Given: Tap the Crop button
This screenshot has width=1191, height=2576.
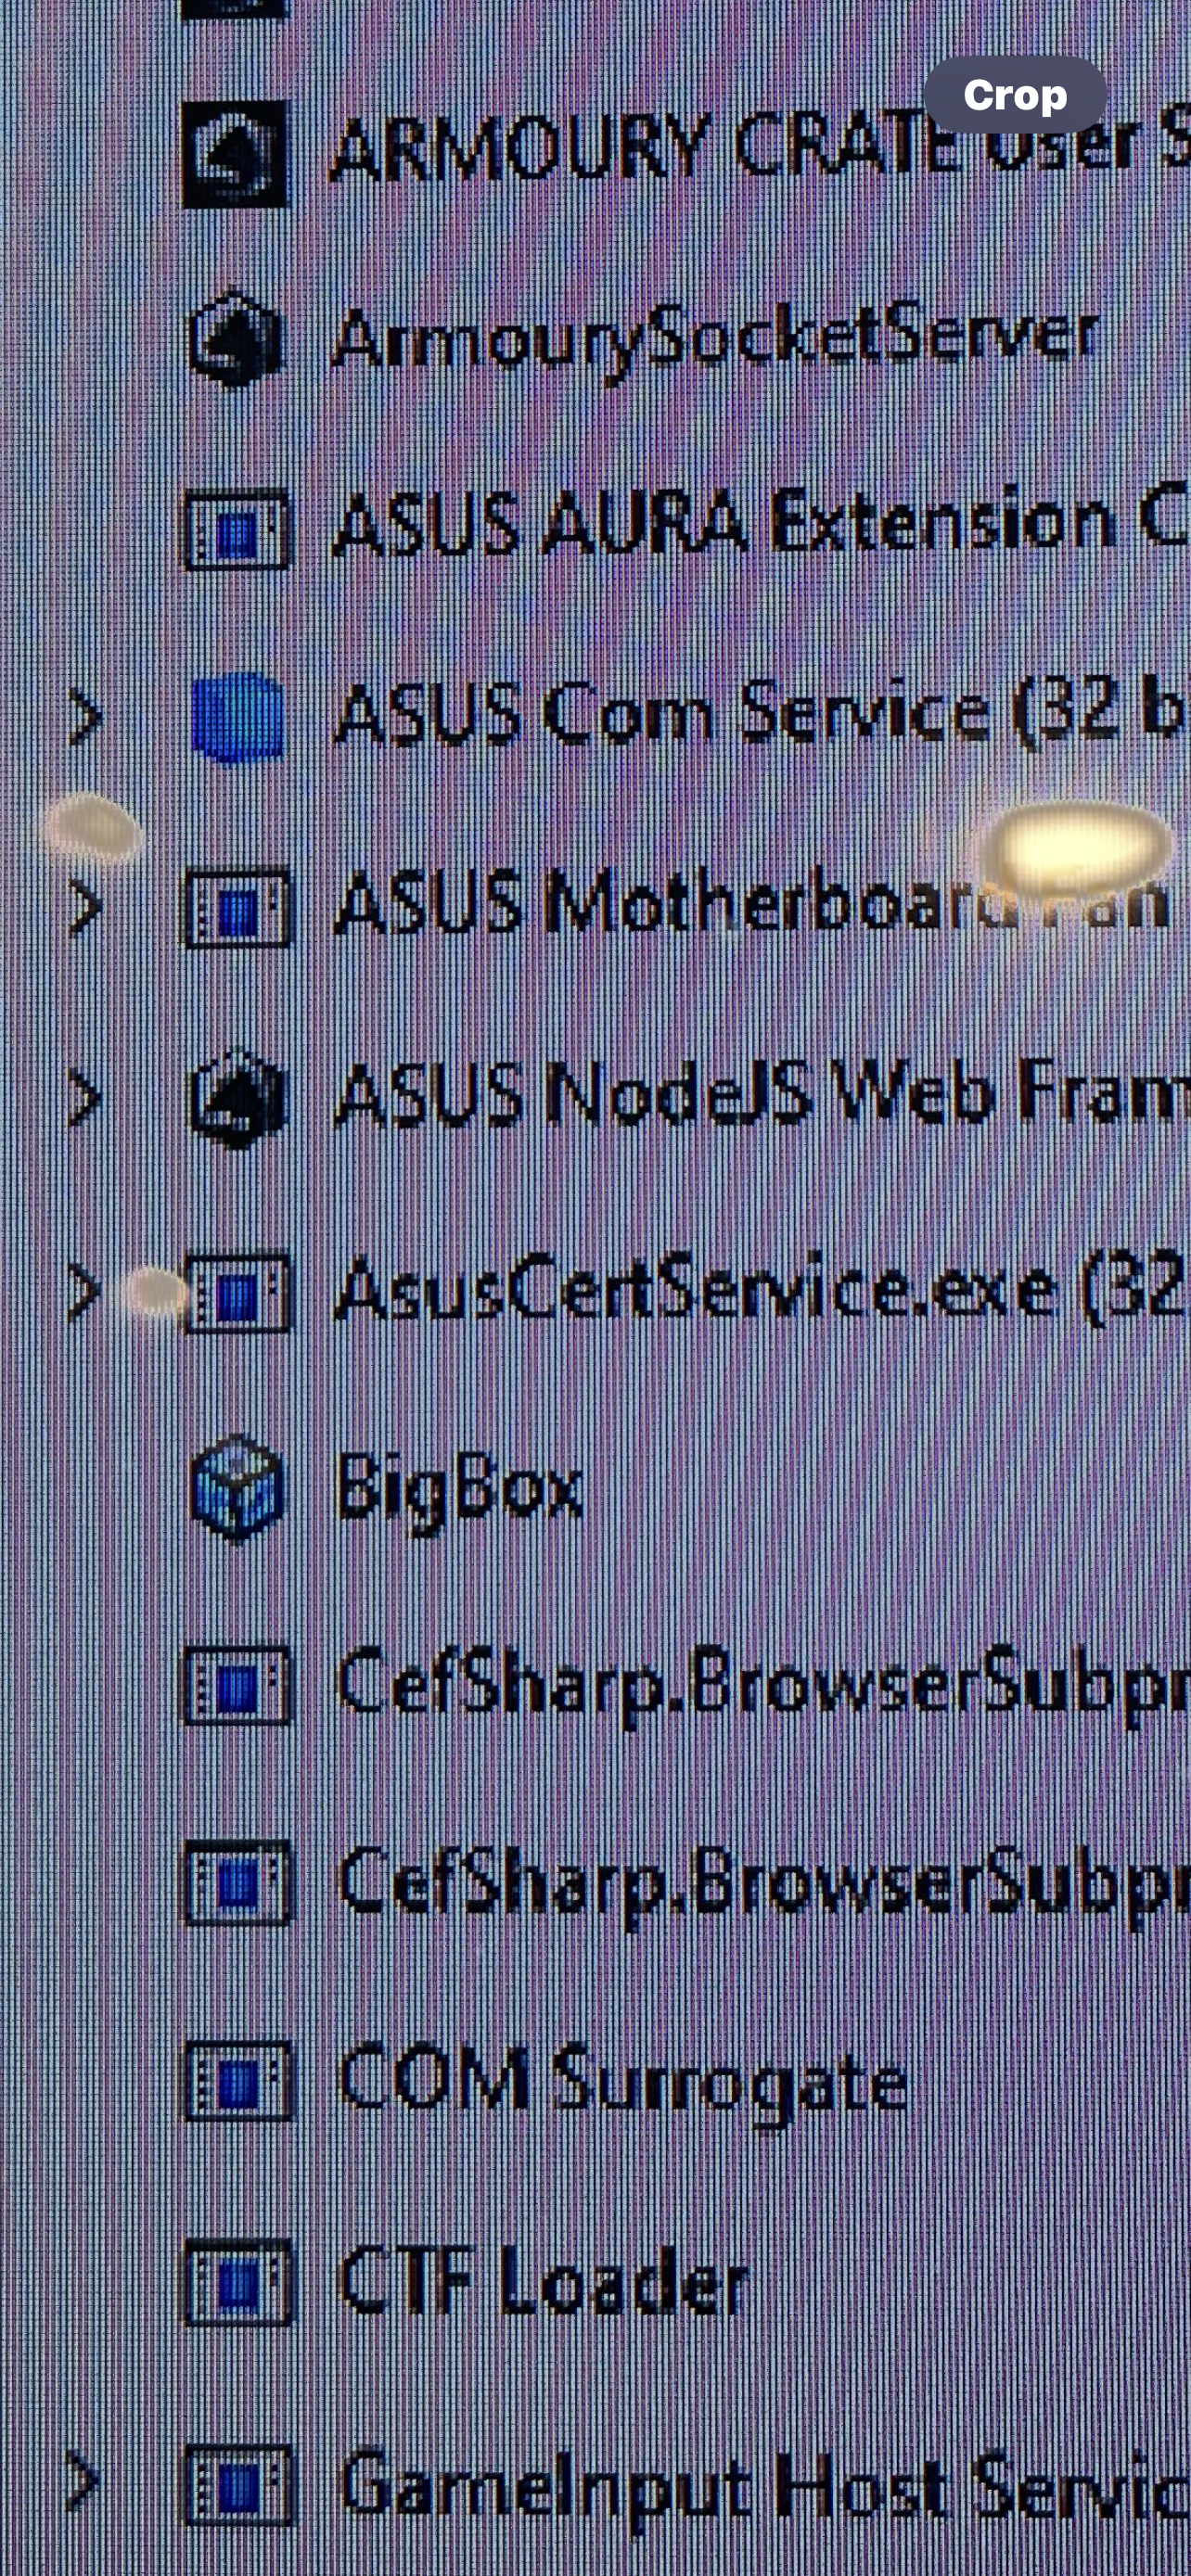Looking at the screenshot, I should [1015, 95].
